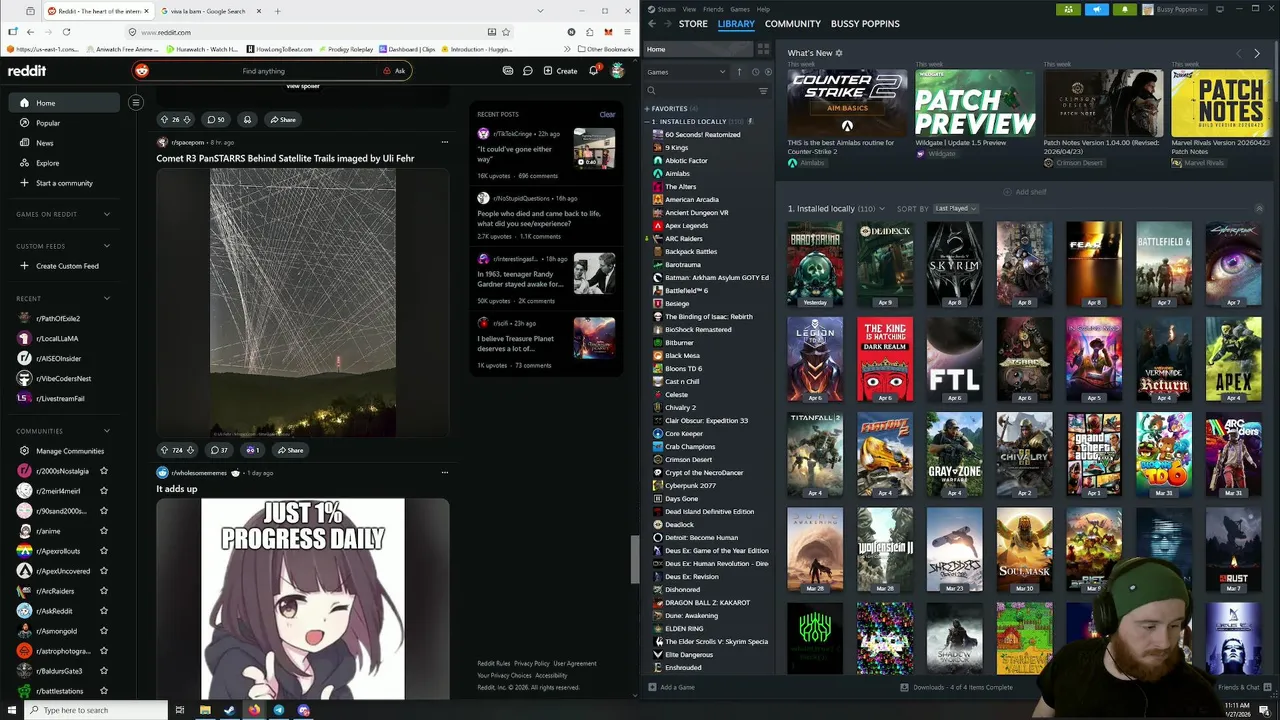The width and height of the screenshot is (1280, 720).
Task: Open Sort By Last Played dropdown
Action: point(955,209)
